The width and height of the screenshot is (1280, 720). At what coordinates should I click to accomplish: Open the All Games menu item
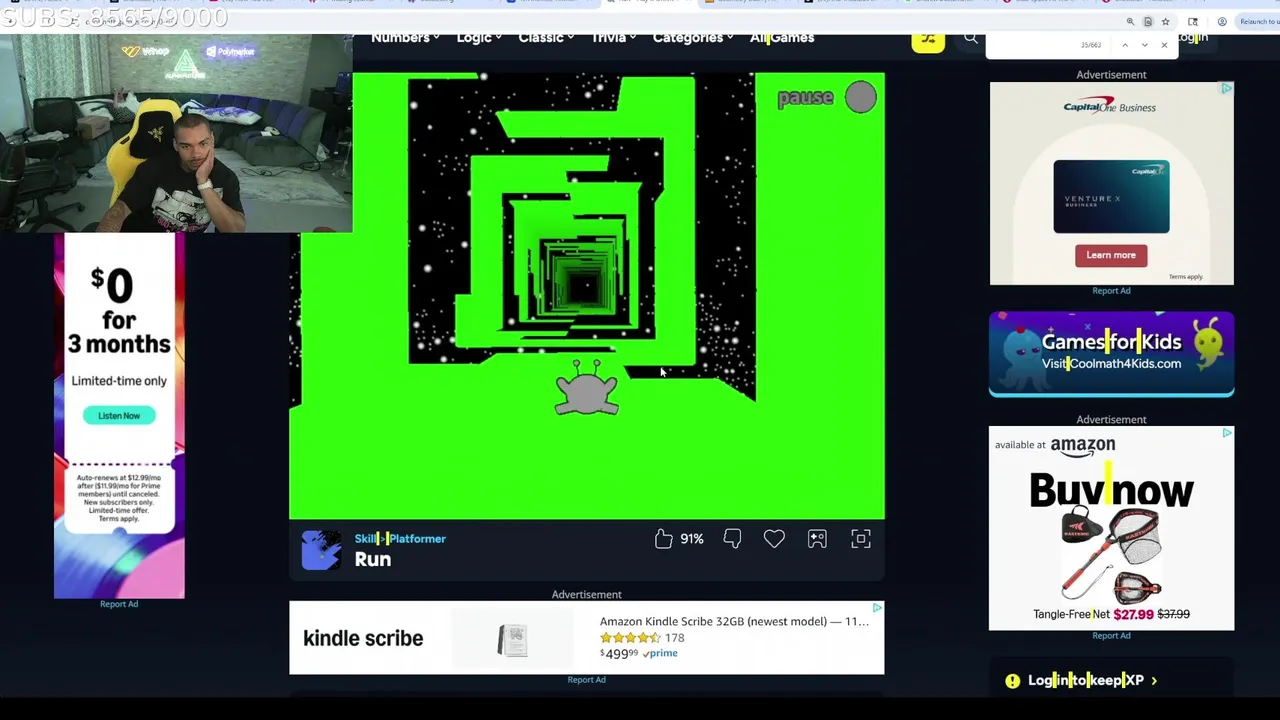[x=782, y=37]
